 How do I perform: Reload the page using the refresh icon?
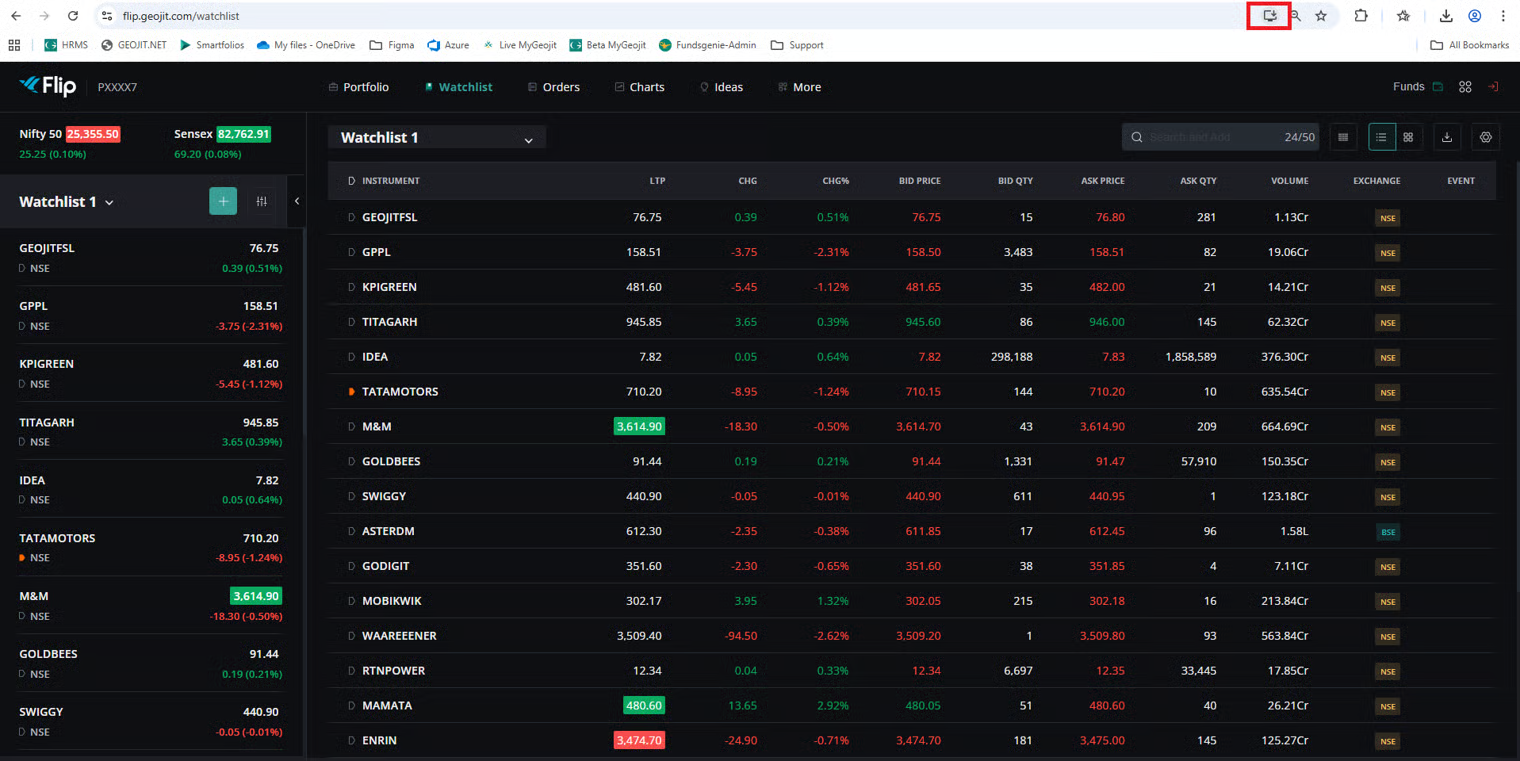(x=73, y=16)
